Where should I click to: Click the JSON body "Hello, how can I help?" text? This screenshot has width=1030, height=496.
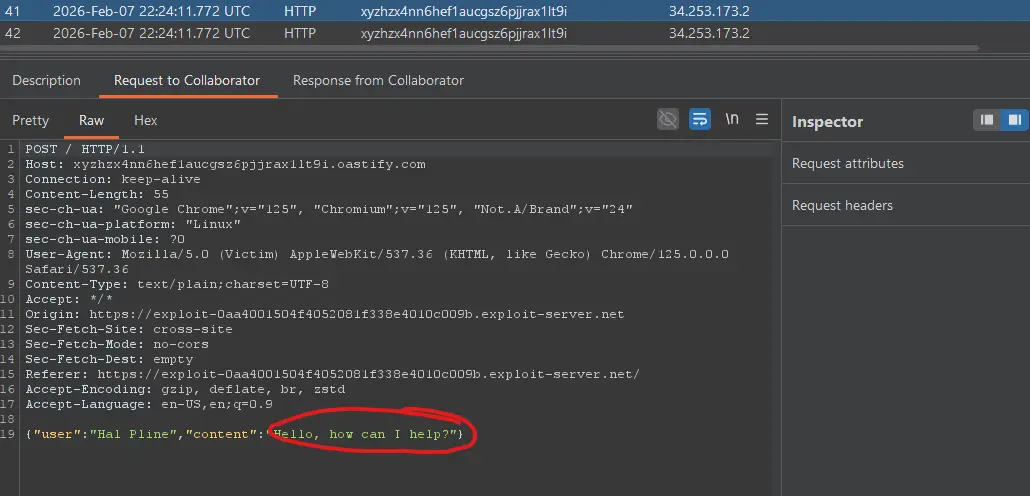[370, 433]
